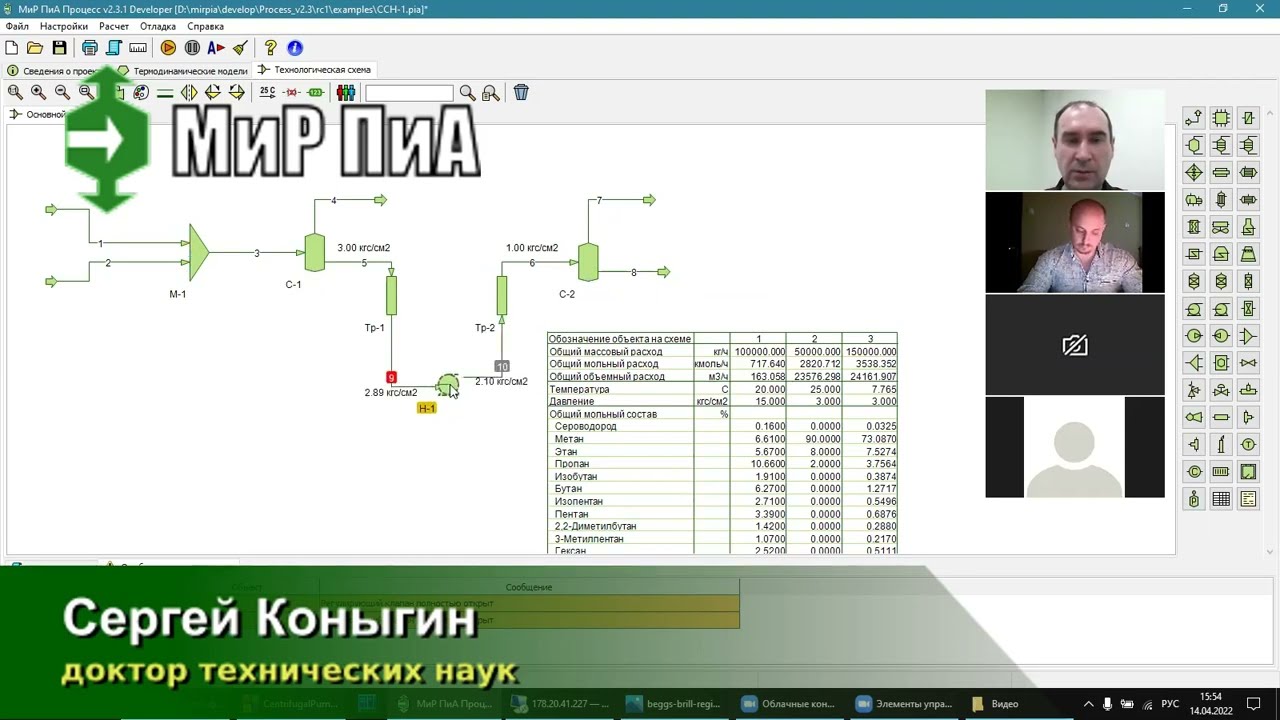Select pipe Tp-1 on the flowsheet
This screenshot has height=720, width=1280.
pyautogui.click(x=391, y=295)
